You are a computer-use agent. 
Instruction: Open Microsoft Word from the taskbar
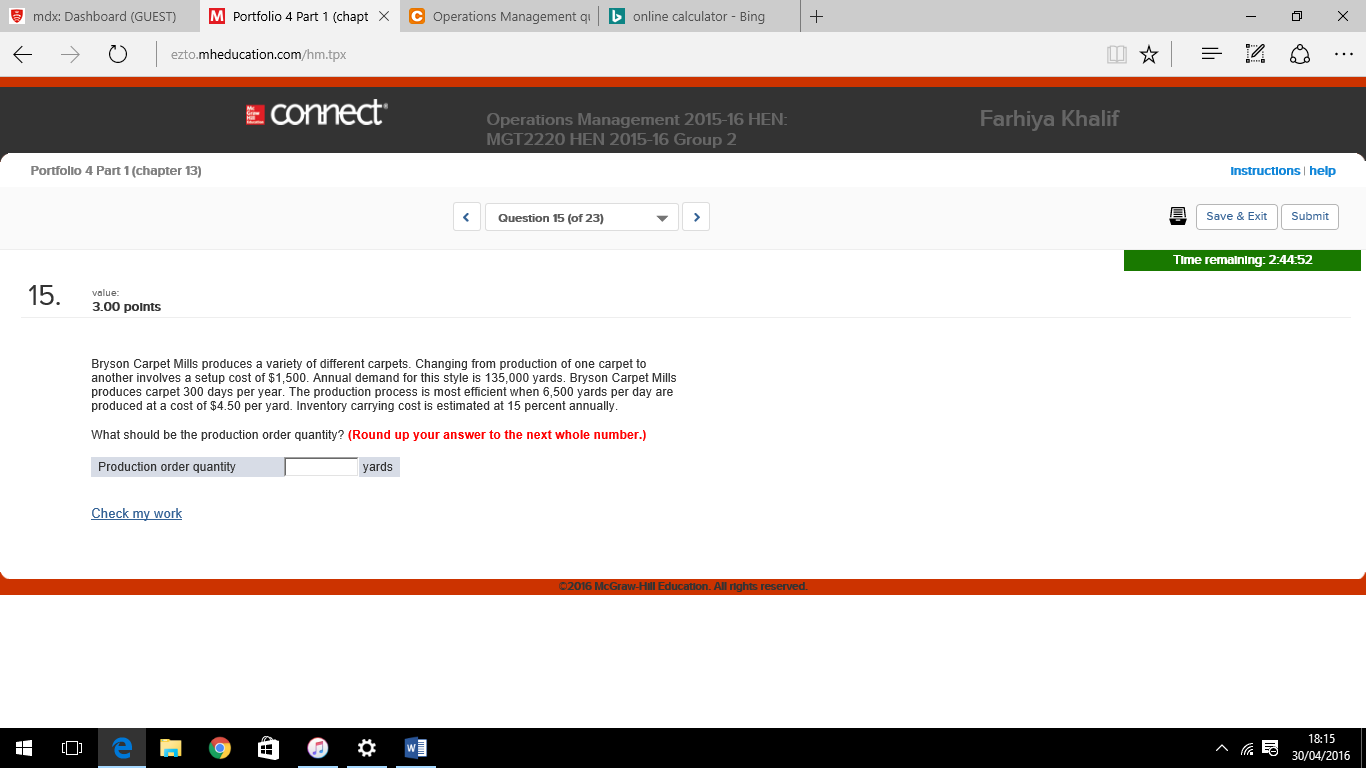(x=416, y=748)
